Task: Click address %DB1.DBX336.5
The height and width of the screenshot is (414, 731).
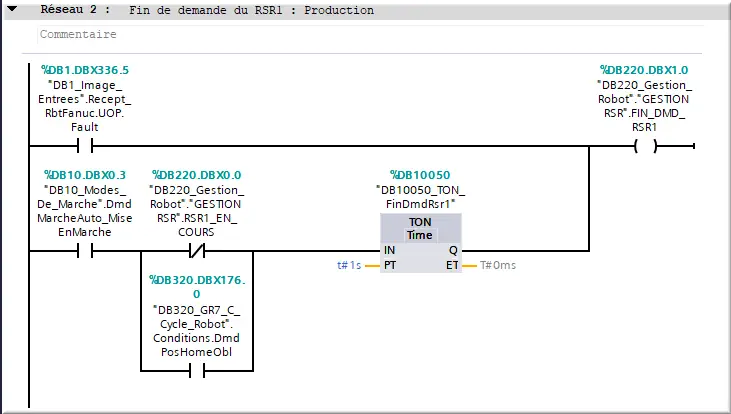Action: tap(85, 70)
